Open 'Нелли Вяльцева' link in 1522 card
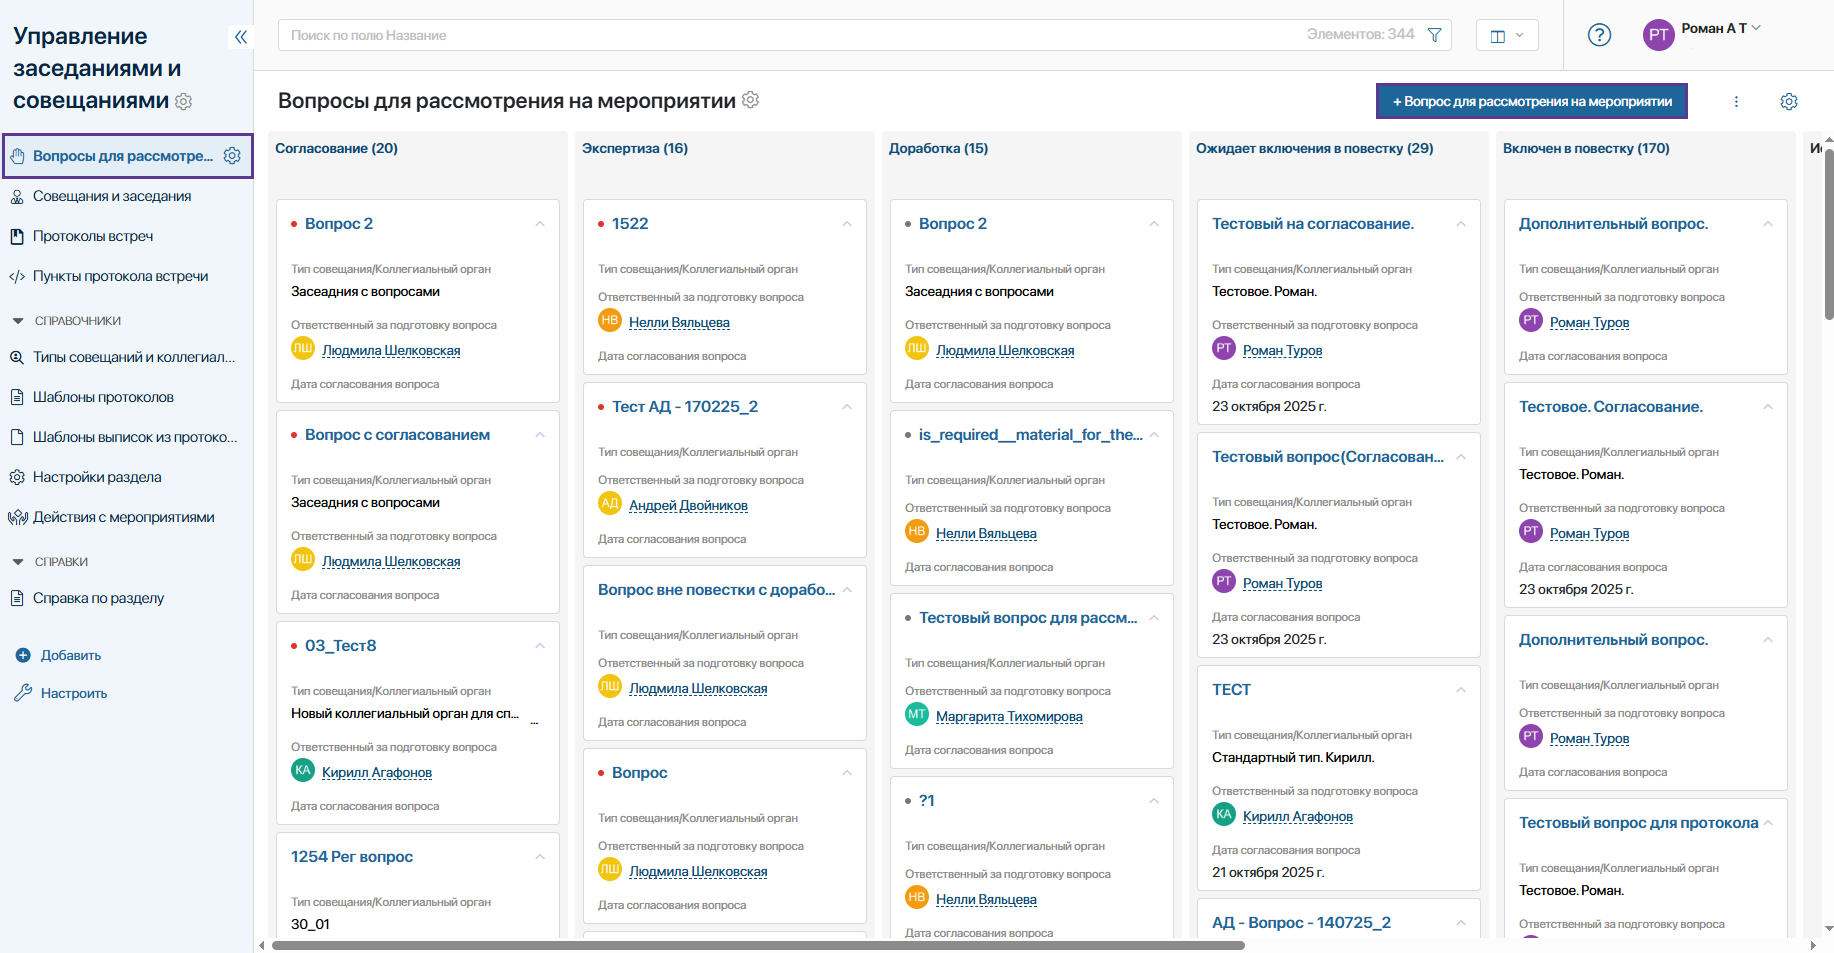The height and width of the screenshot is (953, 1834). [679, 322]
